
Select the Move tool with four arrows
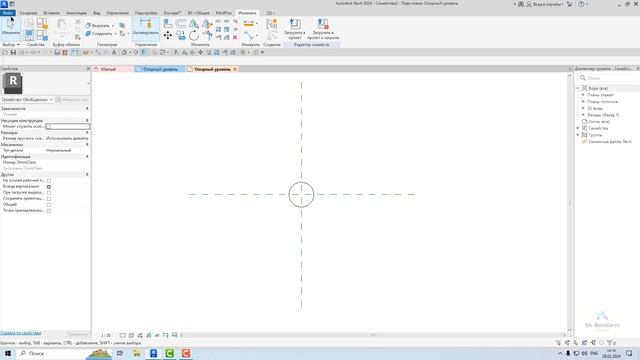[x=168, y=36]
